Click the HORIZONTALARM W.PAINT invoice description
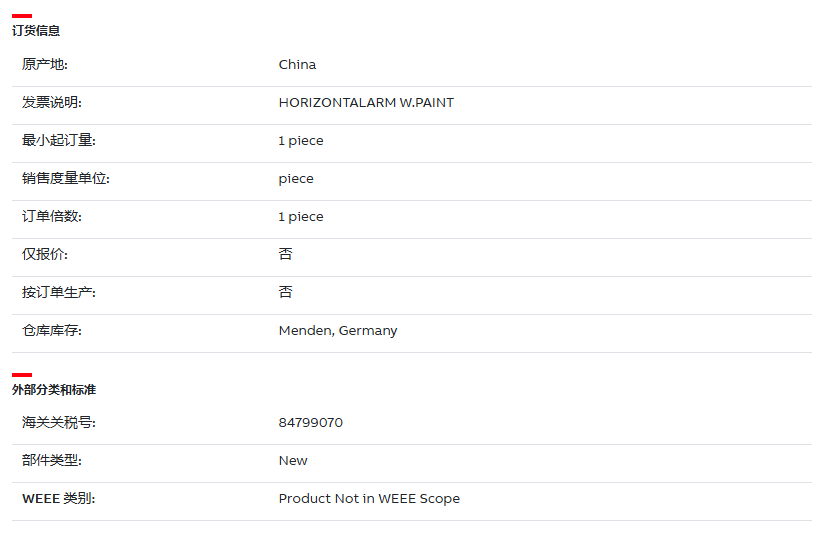 point(366,103)
